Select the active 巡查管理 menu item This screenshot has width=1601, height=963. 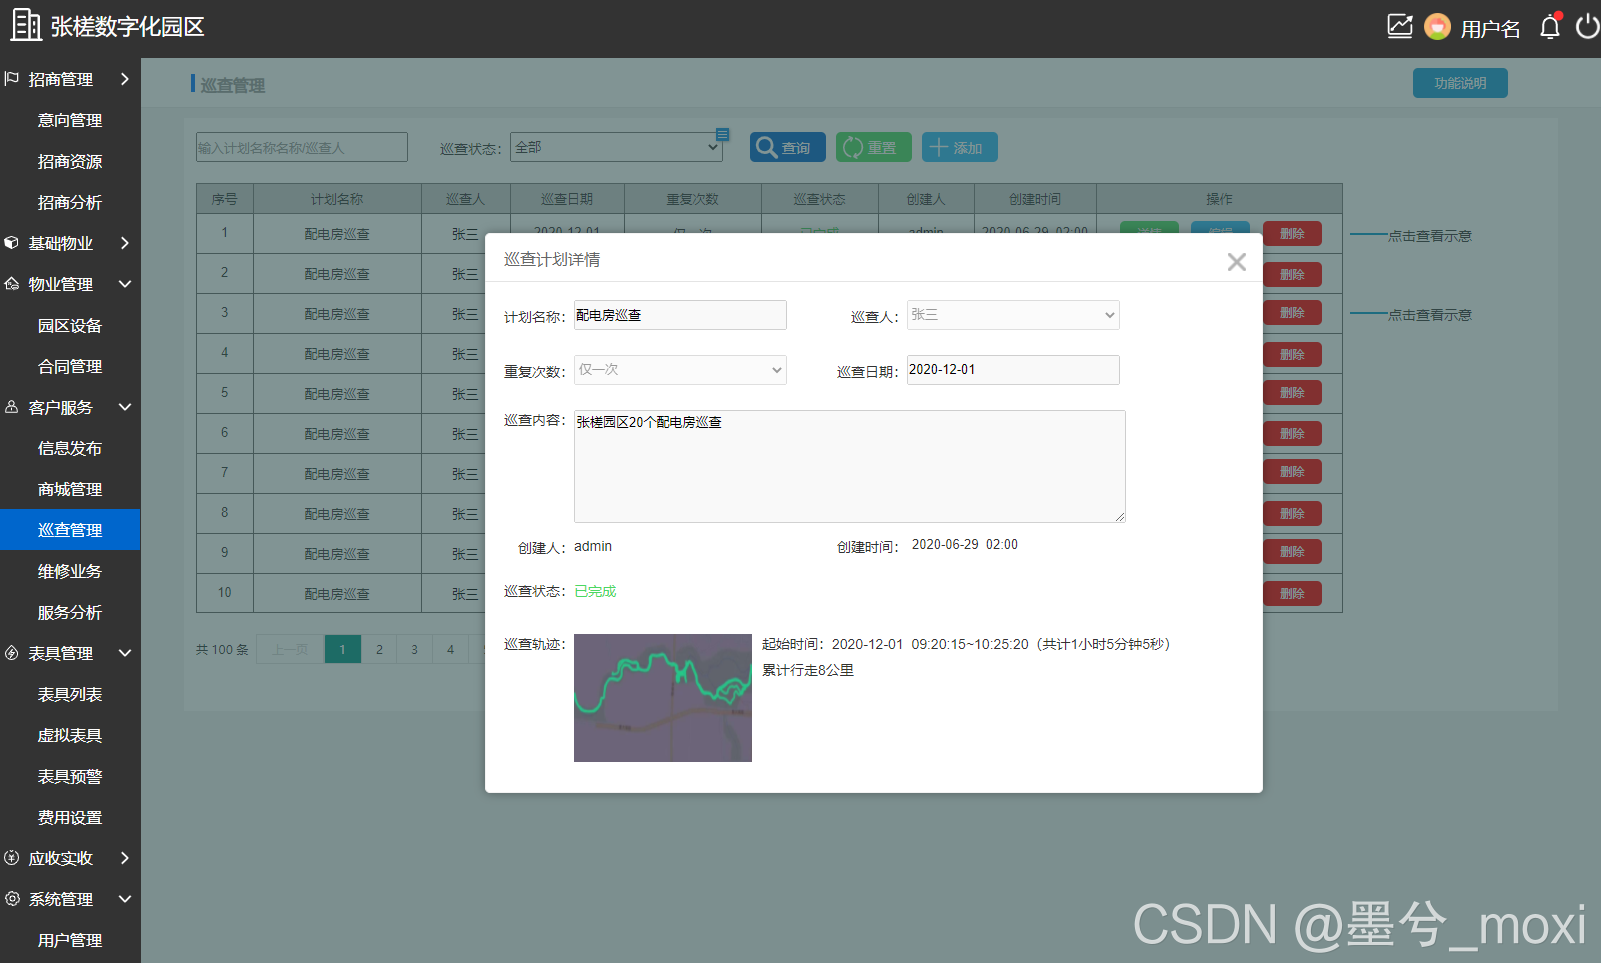point(70,530)
